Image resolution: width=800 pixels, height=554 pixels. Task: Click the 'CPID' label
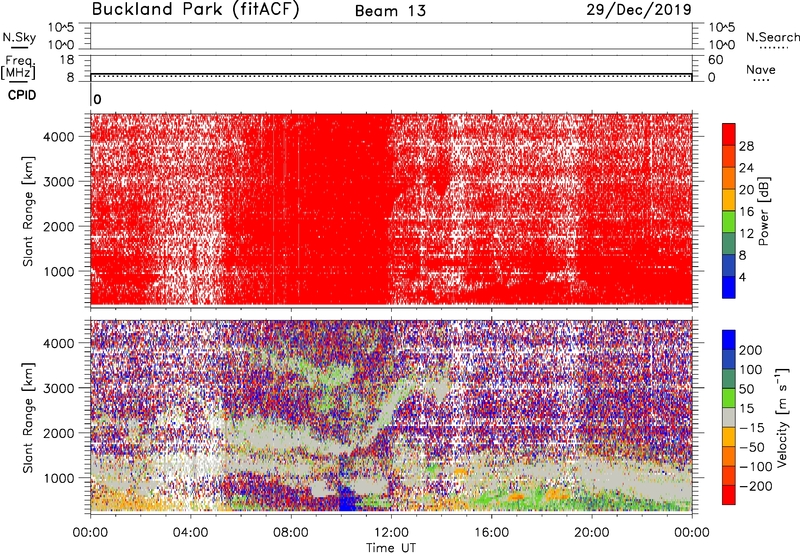(x=22, y=95)
